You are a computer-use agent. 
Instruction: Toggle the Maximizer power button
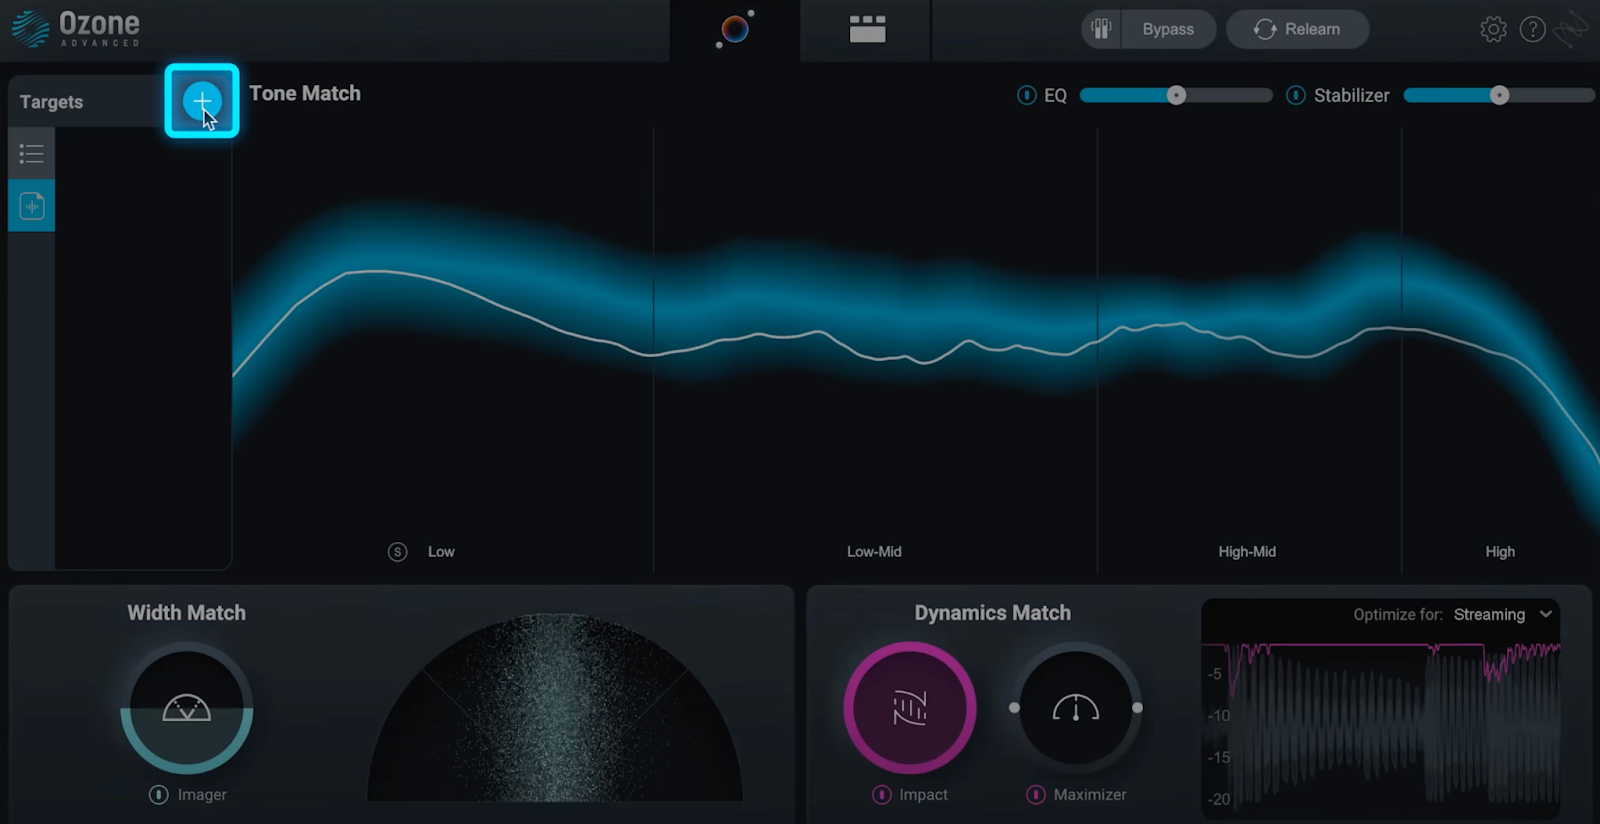[1036, 795]
